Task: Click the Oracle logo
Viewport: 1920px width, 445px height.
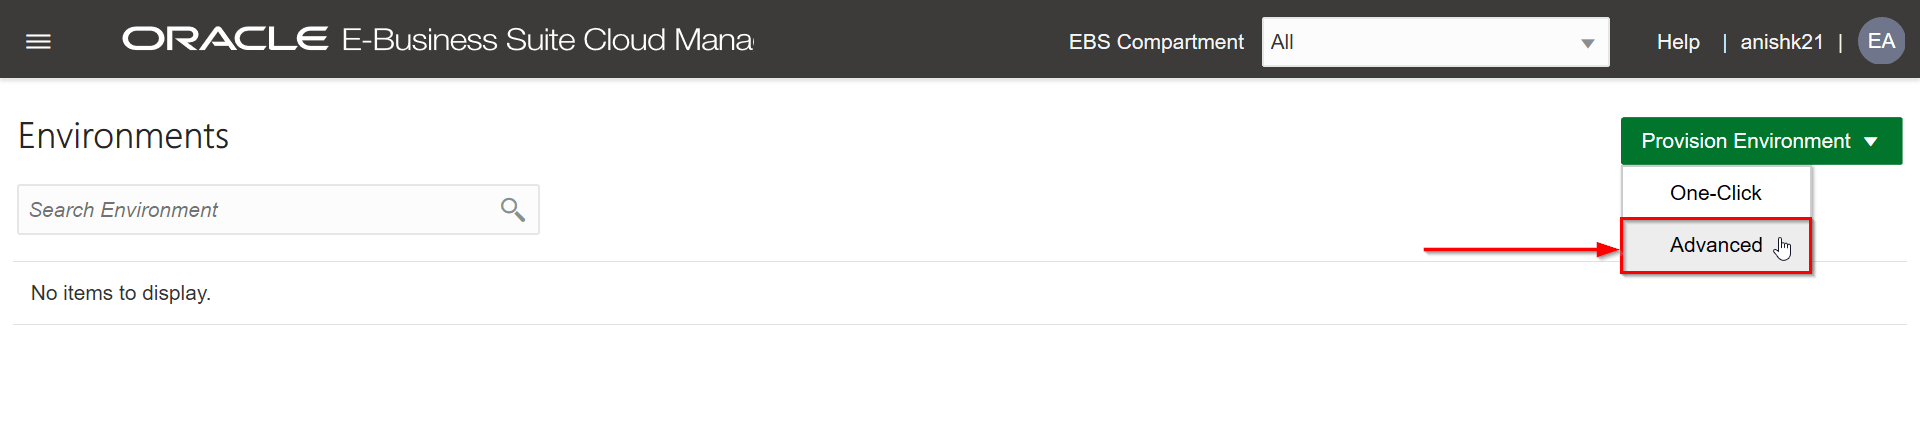Action: click(x=225, y=39)
